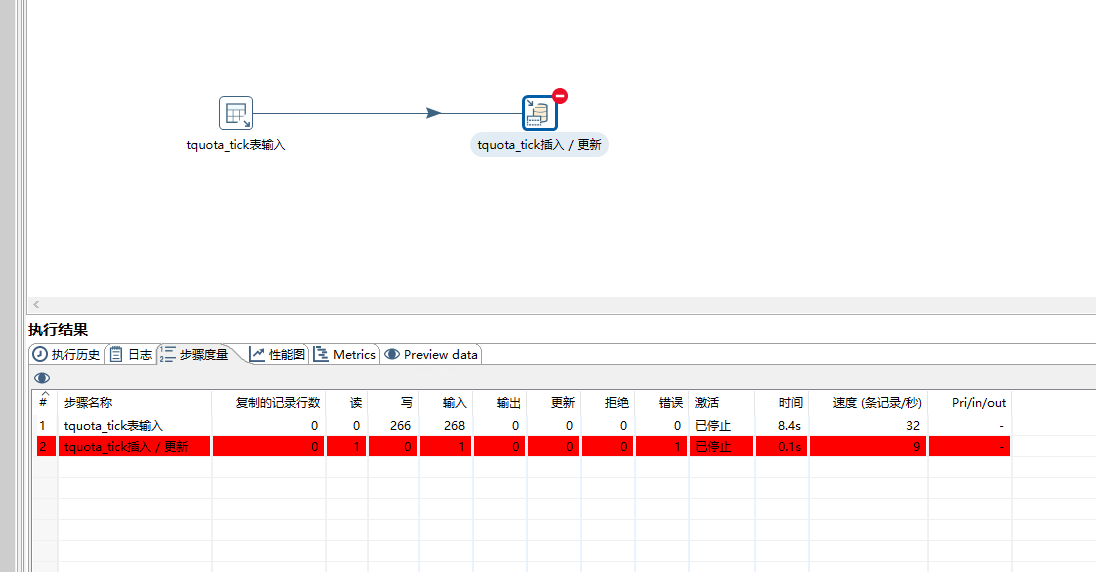Screen dimensions: 1096x572
Task: Click the chart icon on 性能图 tab
Action: (x=257, y=355)
